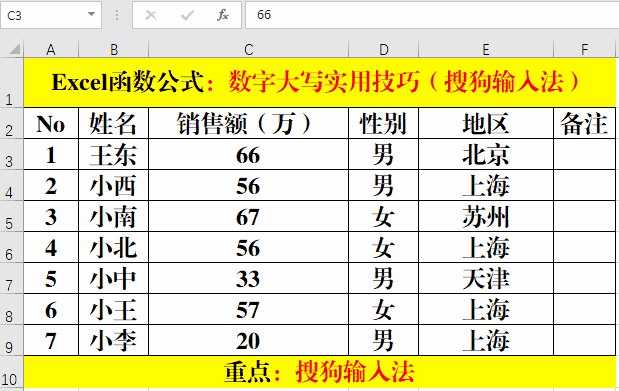Click sales value 66 for 王东
The width and height of the screenshot is (619, 391).
[248, 154]
